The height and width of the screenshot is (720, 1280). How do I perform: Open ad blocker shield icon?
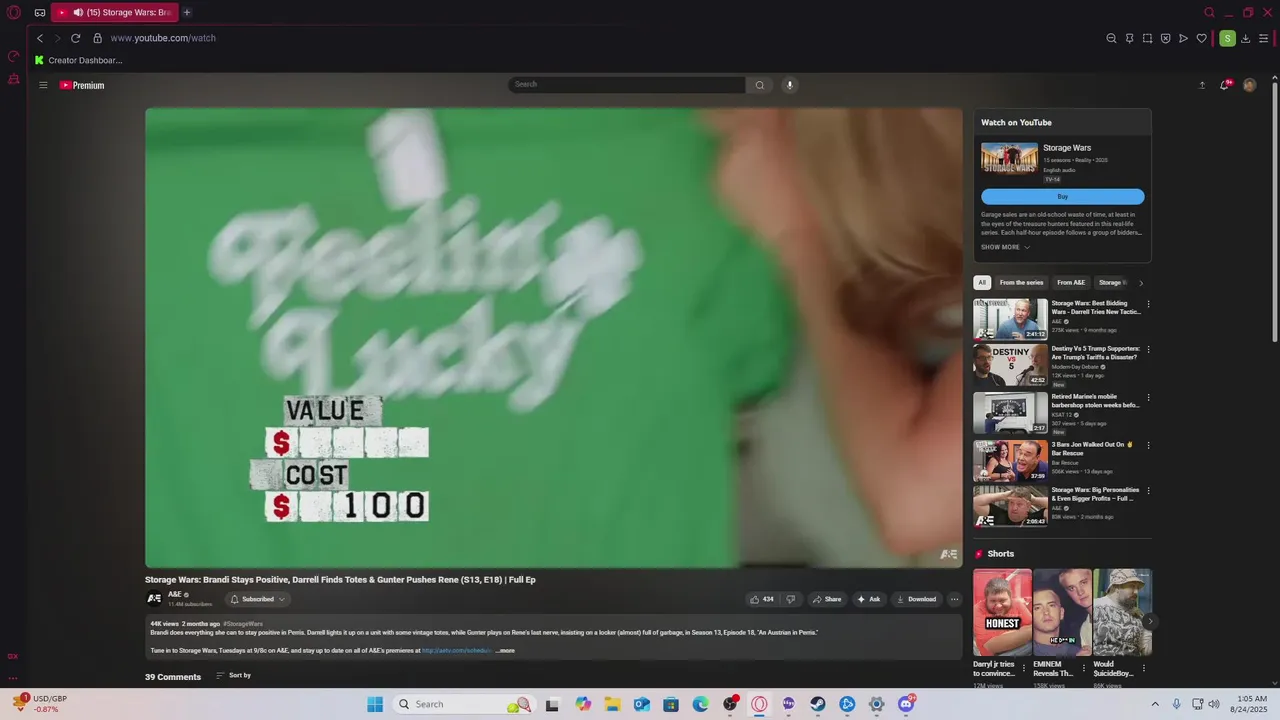click(x=1165, y=38)
